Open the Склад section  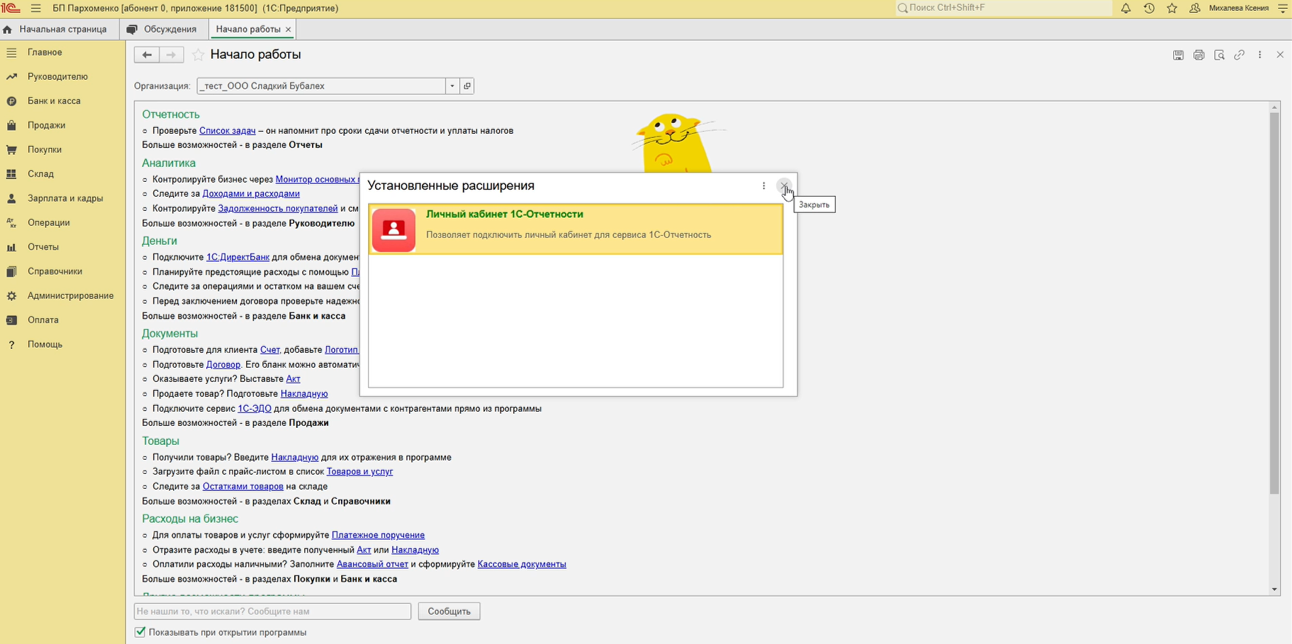tap(41, 174)
